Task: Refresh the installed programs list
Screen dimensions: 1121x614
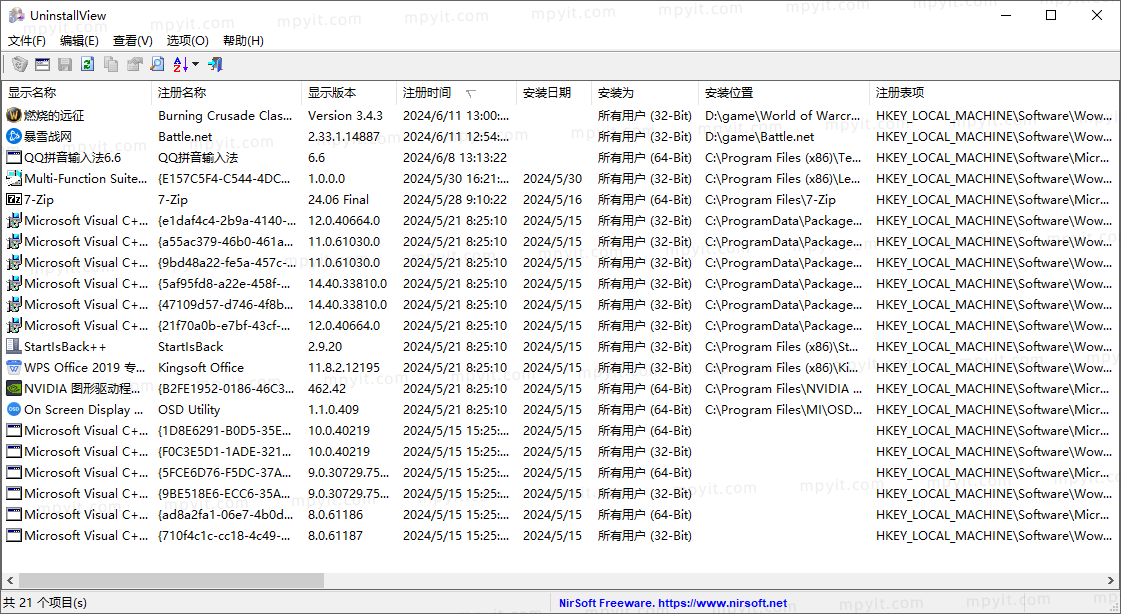Action: (87, 64)
